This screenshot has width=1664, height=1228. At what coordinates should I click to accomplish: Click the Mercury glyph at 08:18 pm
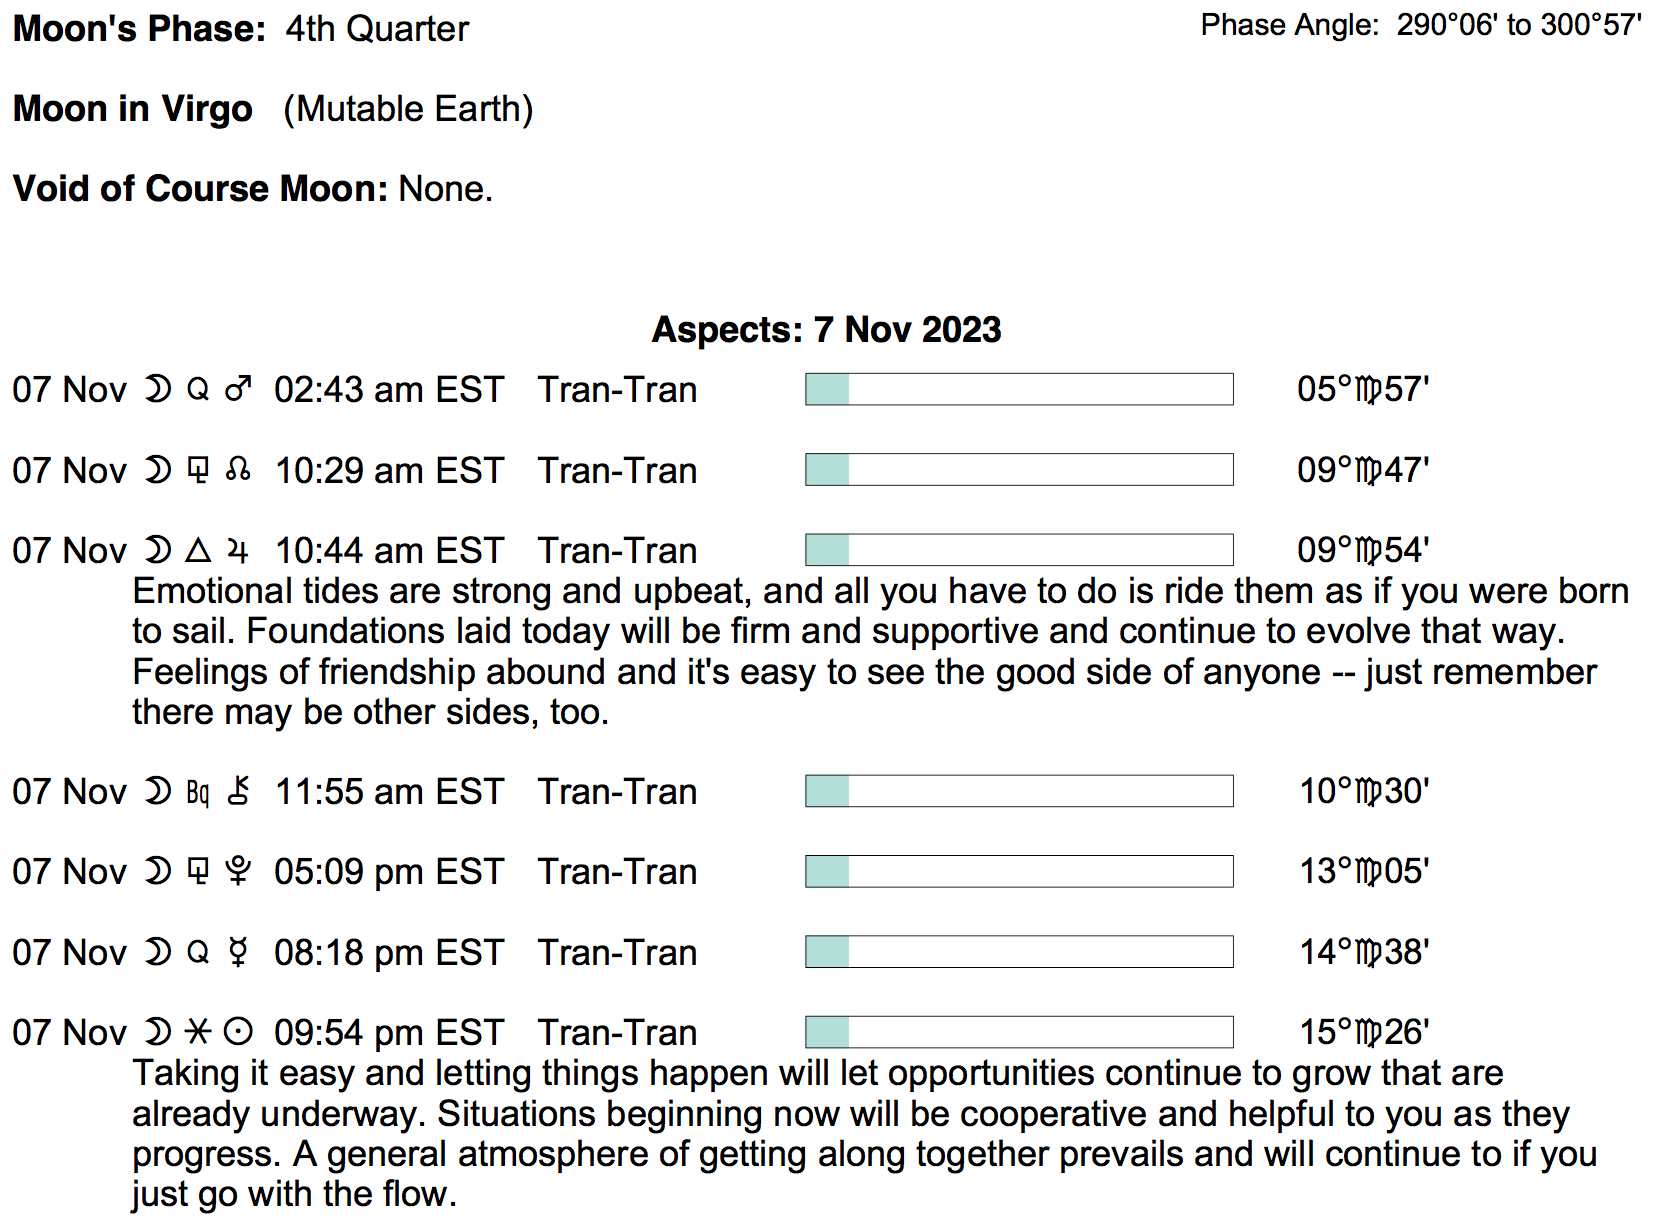tap(238, 952)
